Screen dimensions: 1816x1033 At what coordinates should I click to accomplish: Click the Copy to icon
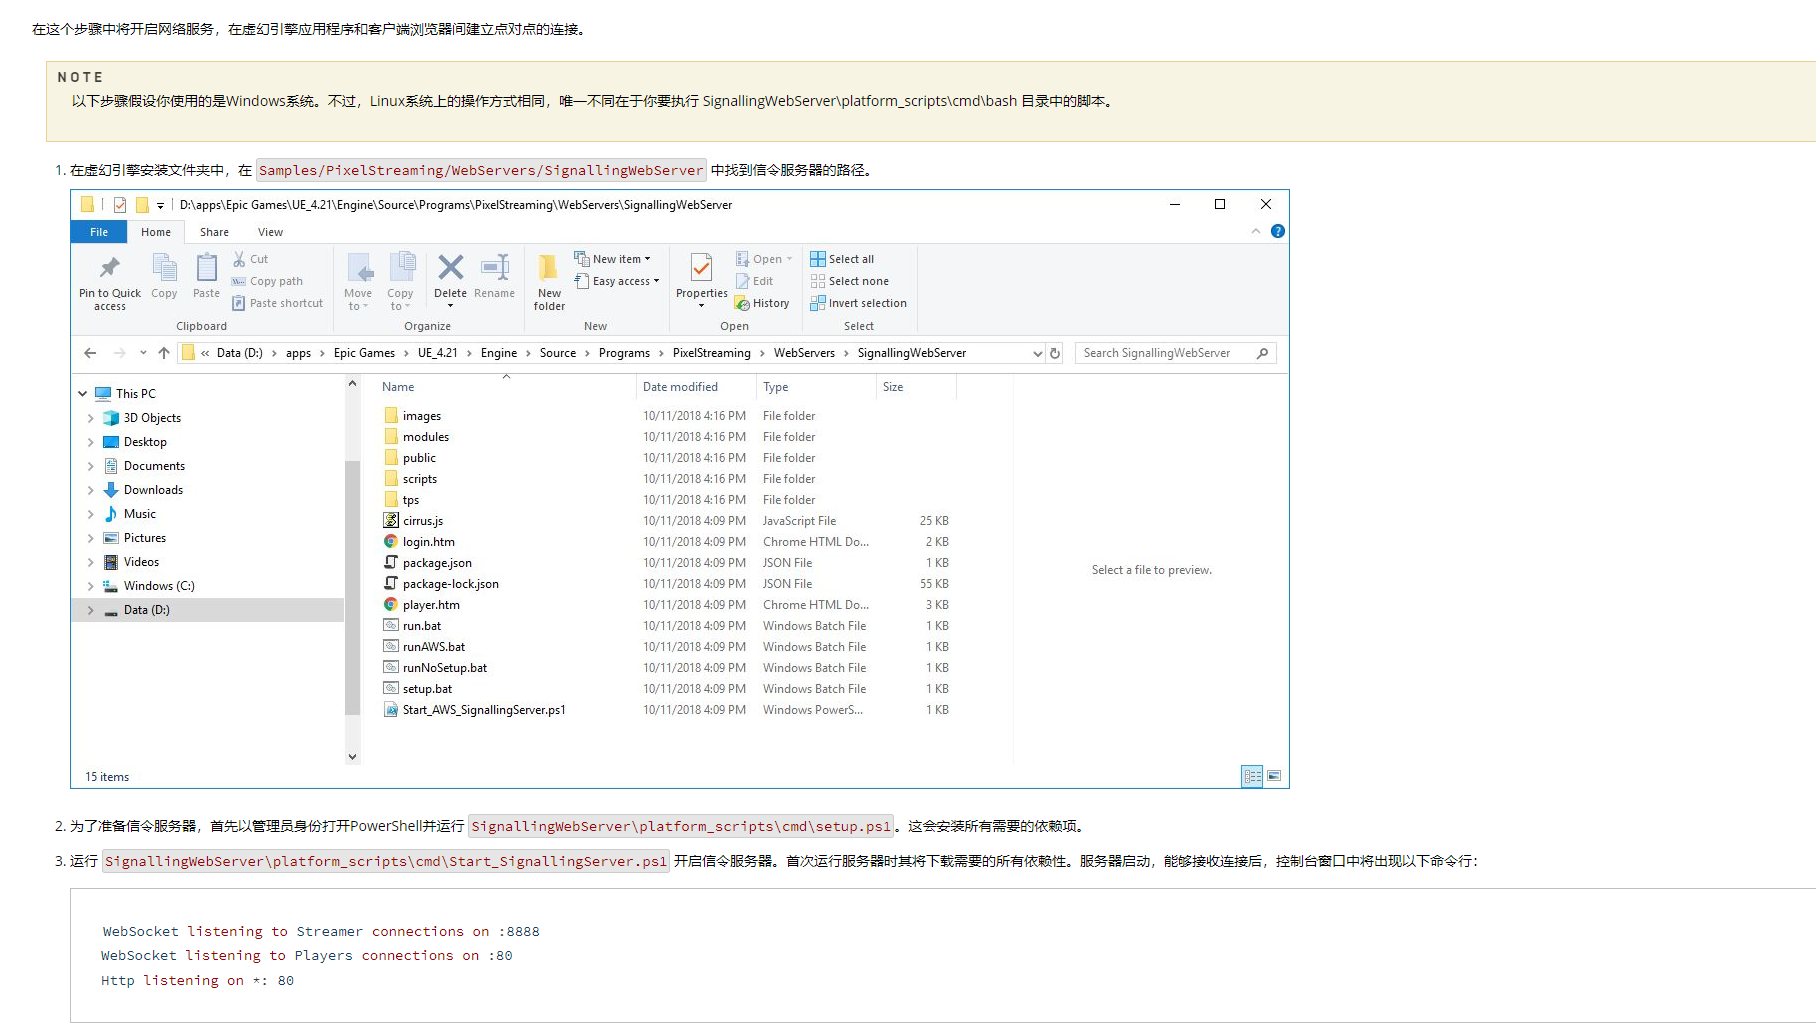pos(401,268)
